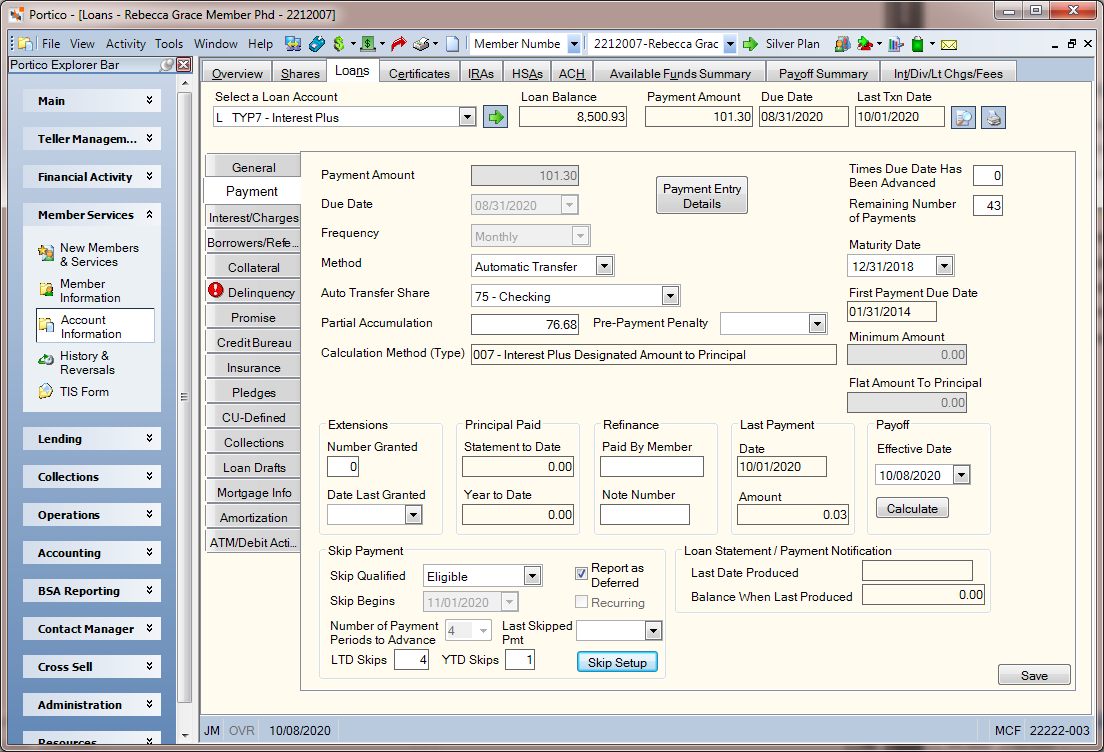Click the Payment Entry Details button

click(x=701, y=196)
